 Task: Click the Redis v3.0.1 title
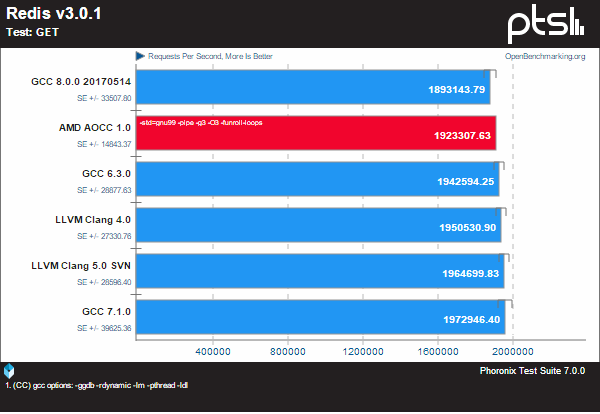[x=54, y=13]
